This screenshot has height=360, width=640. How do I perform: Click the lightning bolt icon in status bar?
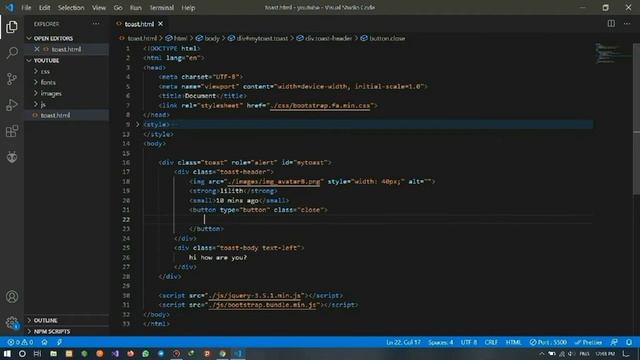coord(59,342)
